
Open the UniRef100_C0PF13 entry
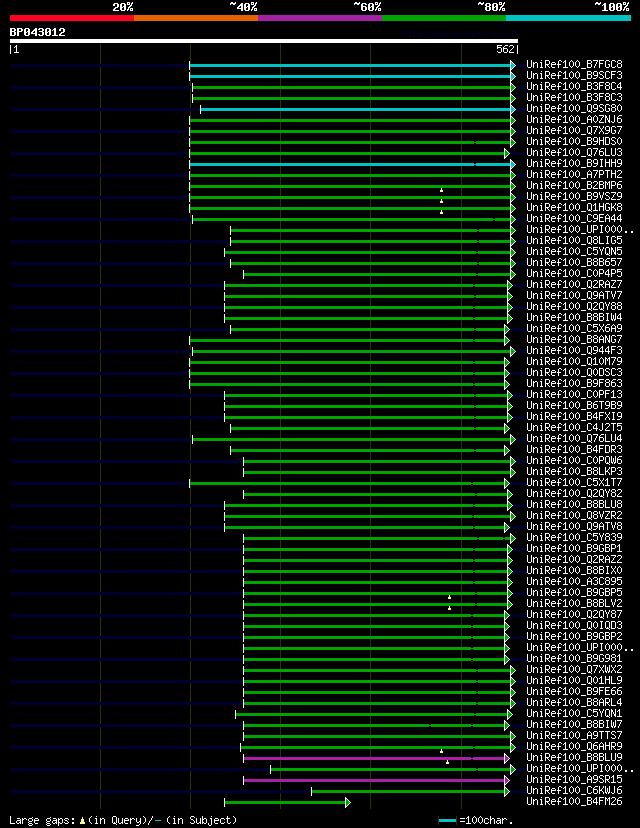pyautogui.click(x=574, y=394)
